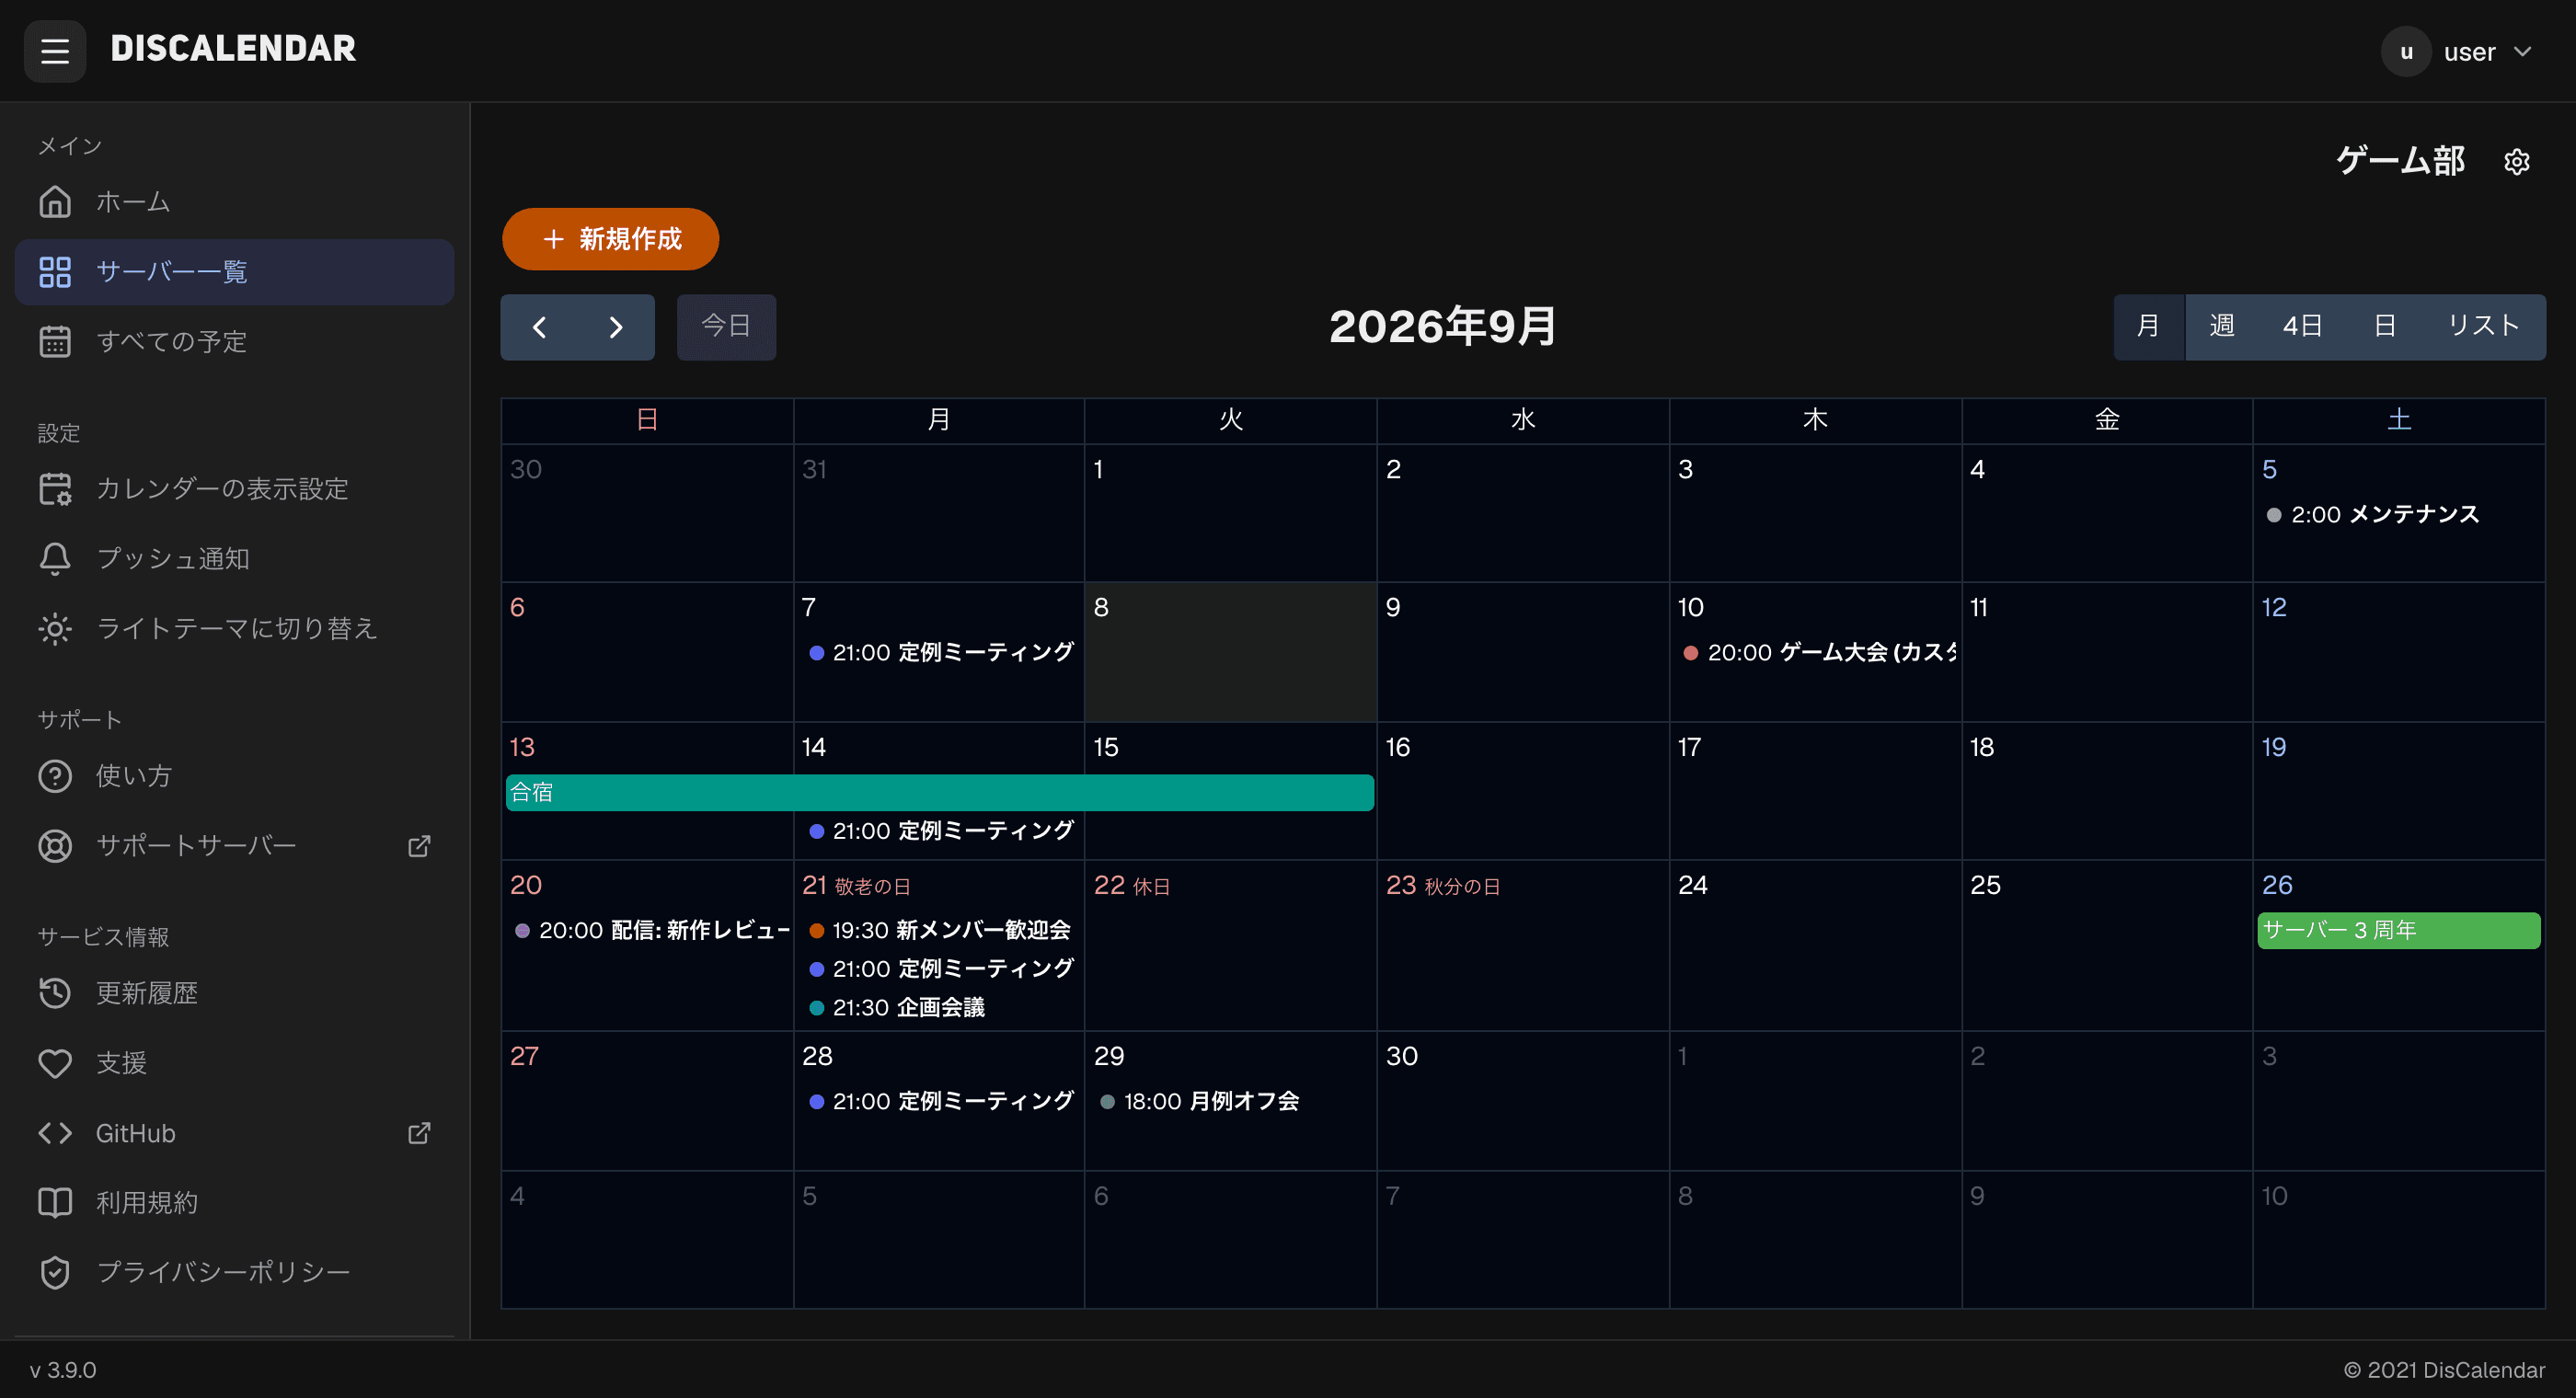Go to previous month with left arrow
Viewport: 2576px width, 1398px height.
pos(539,327)
